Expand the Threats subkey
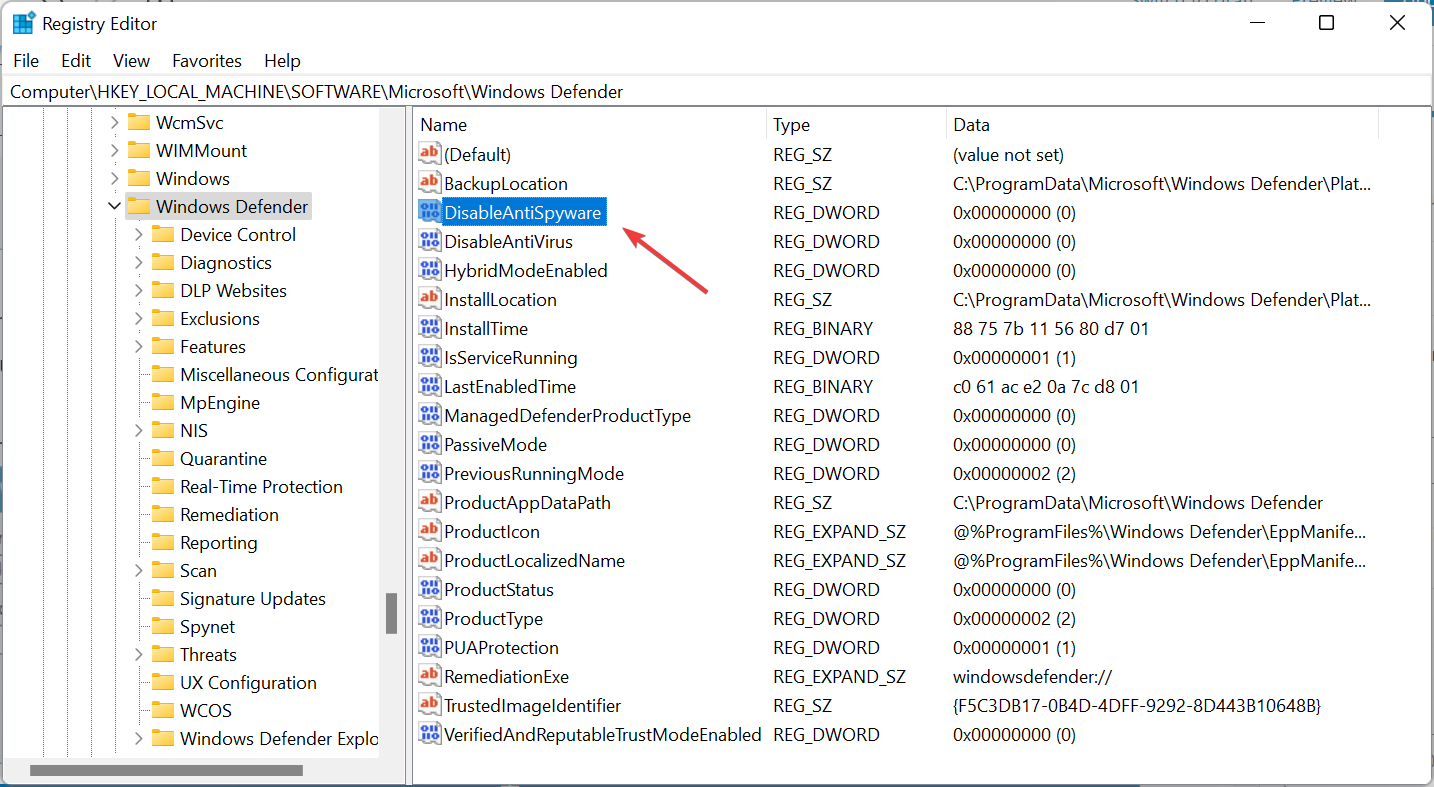Viewport: 1434px width, 787px height. point(138,654)
